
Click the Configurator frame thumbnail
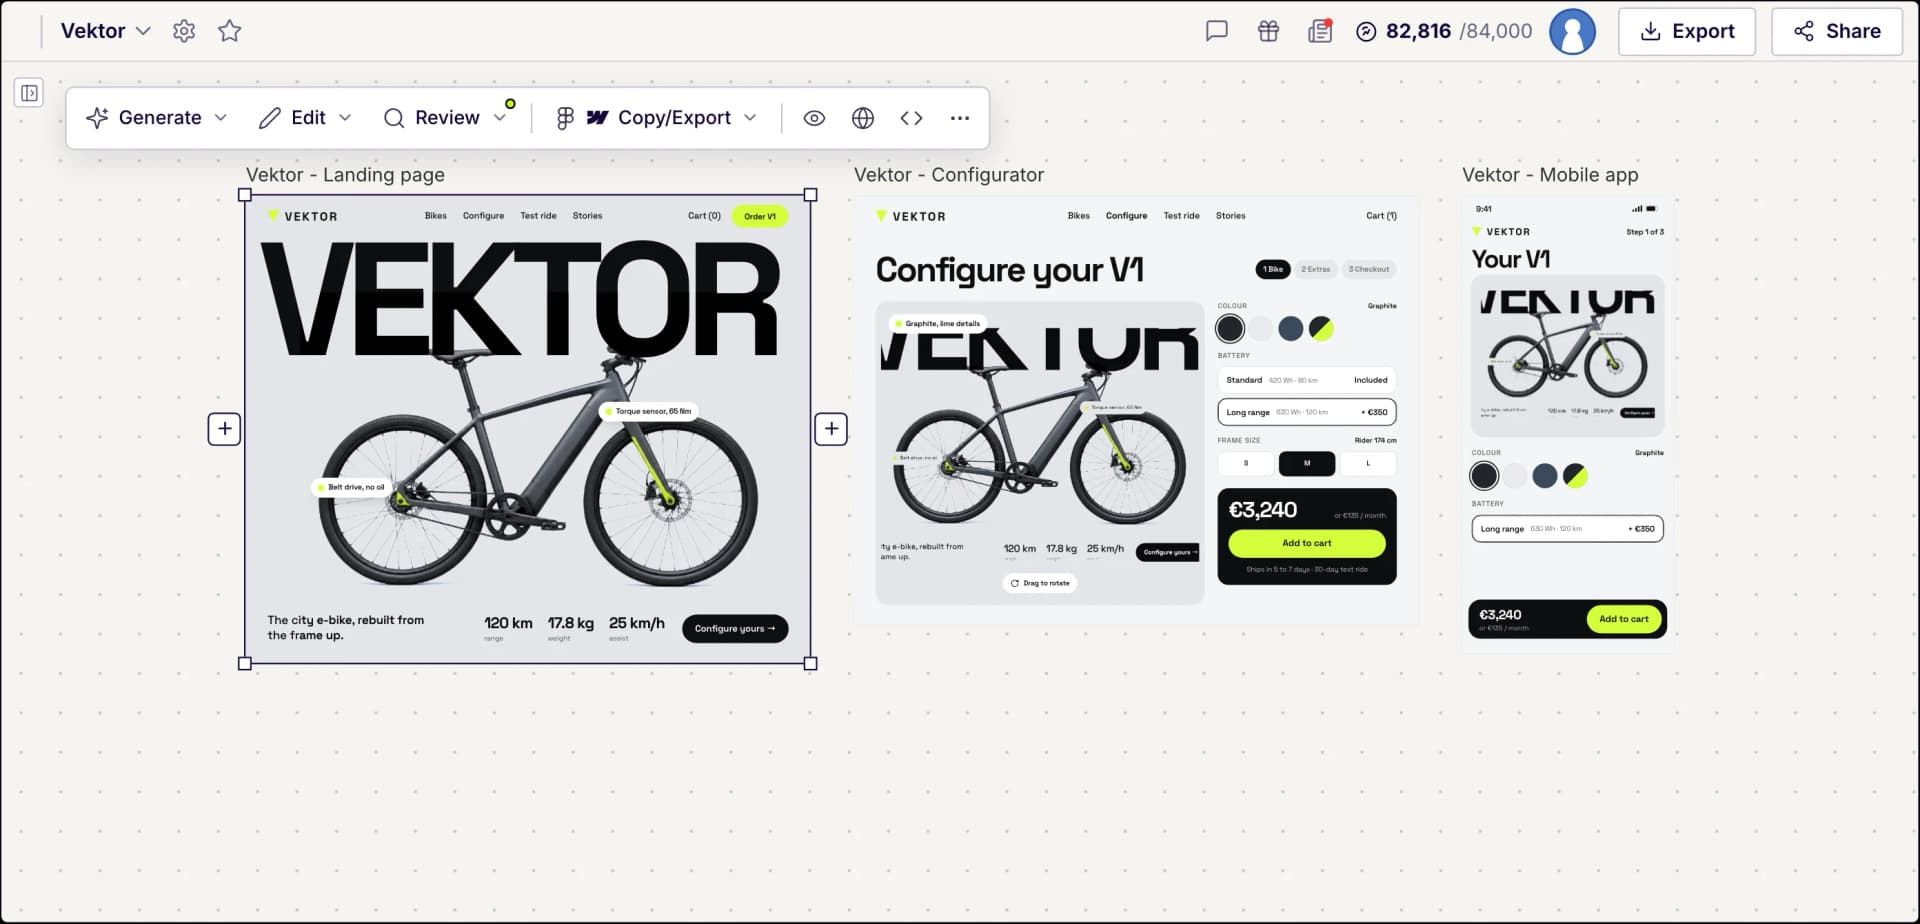click(1136, 410)
